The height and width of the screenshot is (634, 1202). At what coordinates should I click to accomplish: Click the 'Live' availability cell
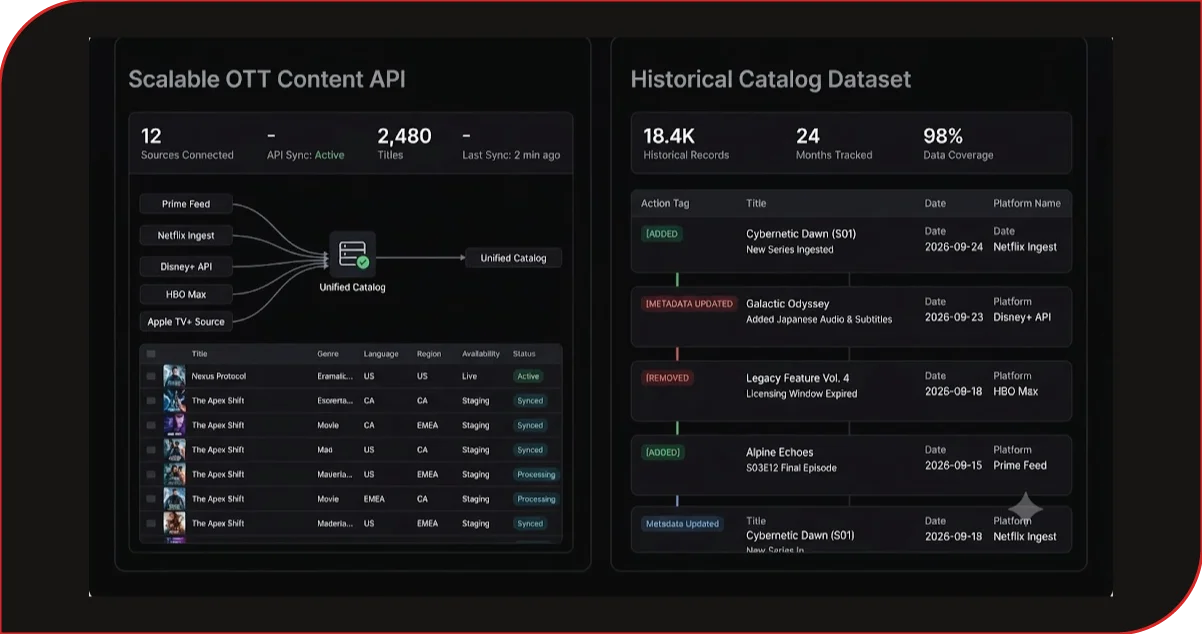tap(470, 377)
